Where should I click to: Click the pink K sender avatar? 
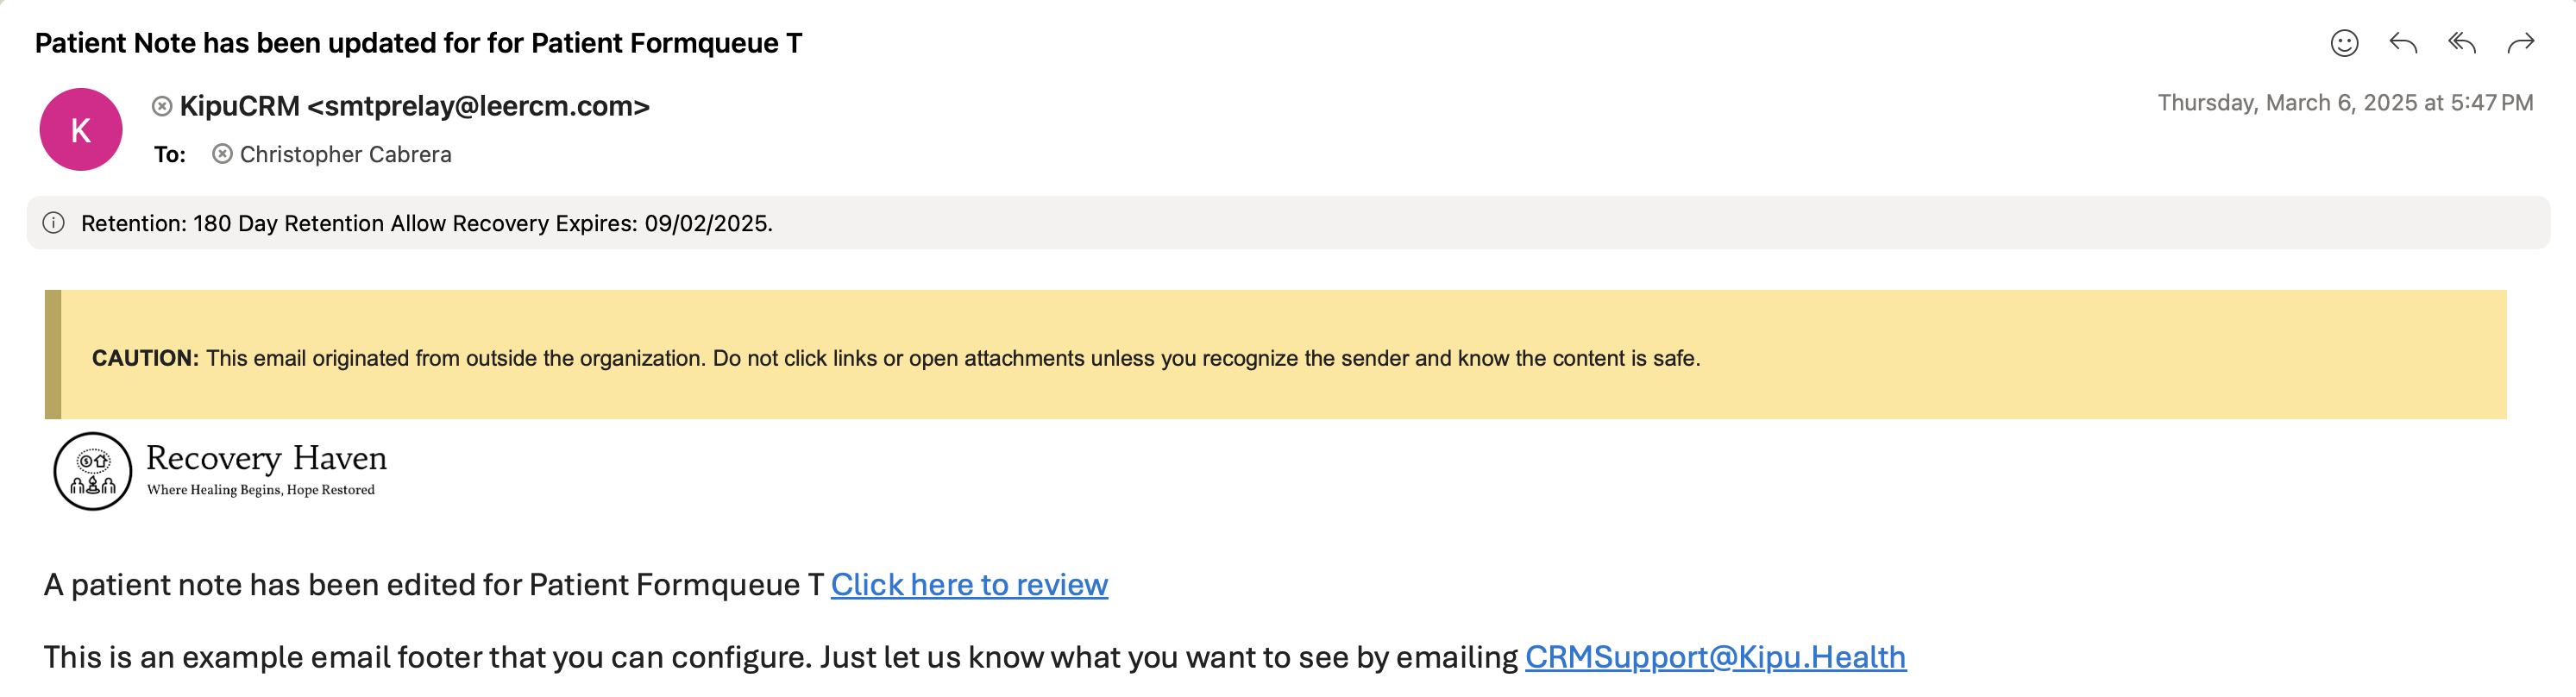pyautogui.click(x=81, y=130)
